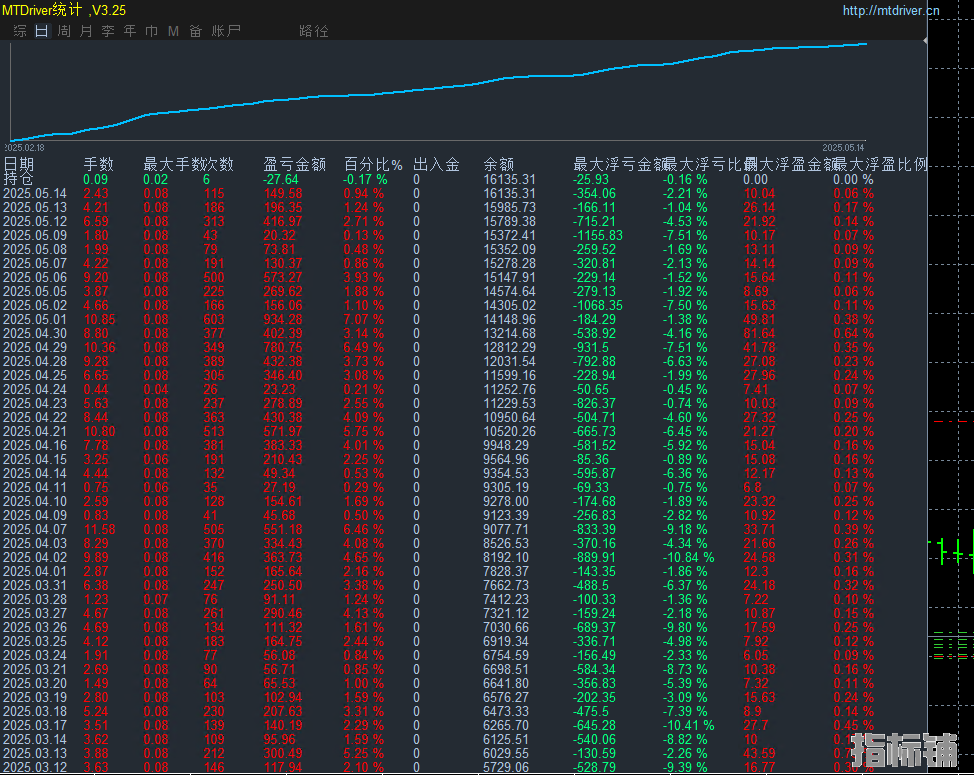This screenshot has width=974, height=775.
Task: Open the http://mtdriver.cn link
Action: point(891,11)
